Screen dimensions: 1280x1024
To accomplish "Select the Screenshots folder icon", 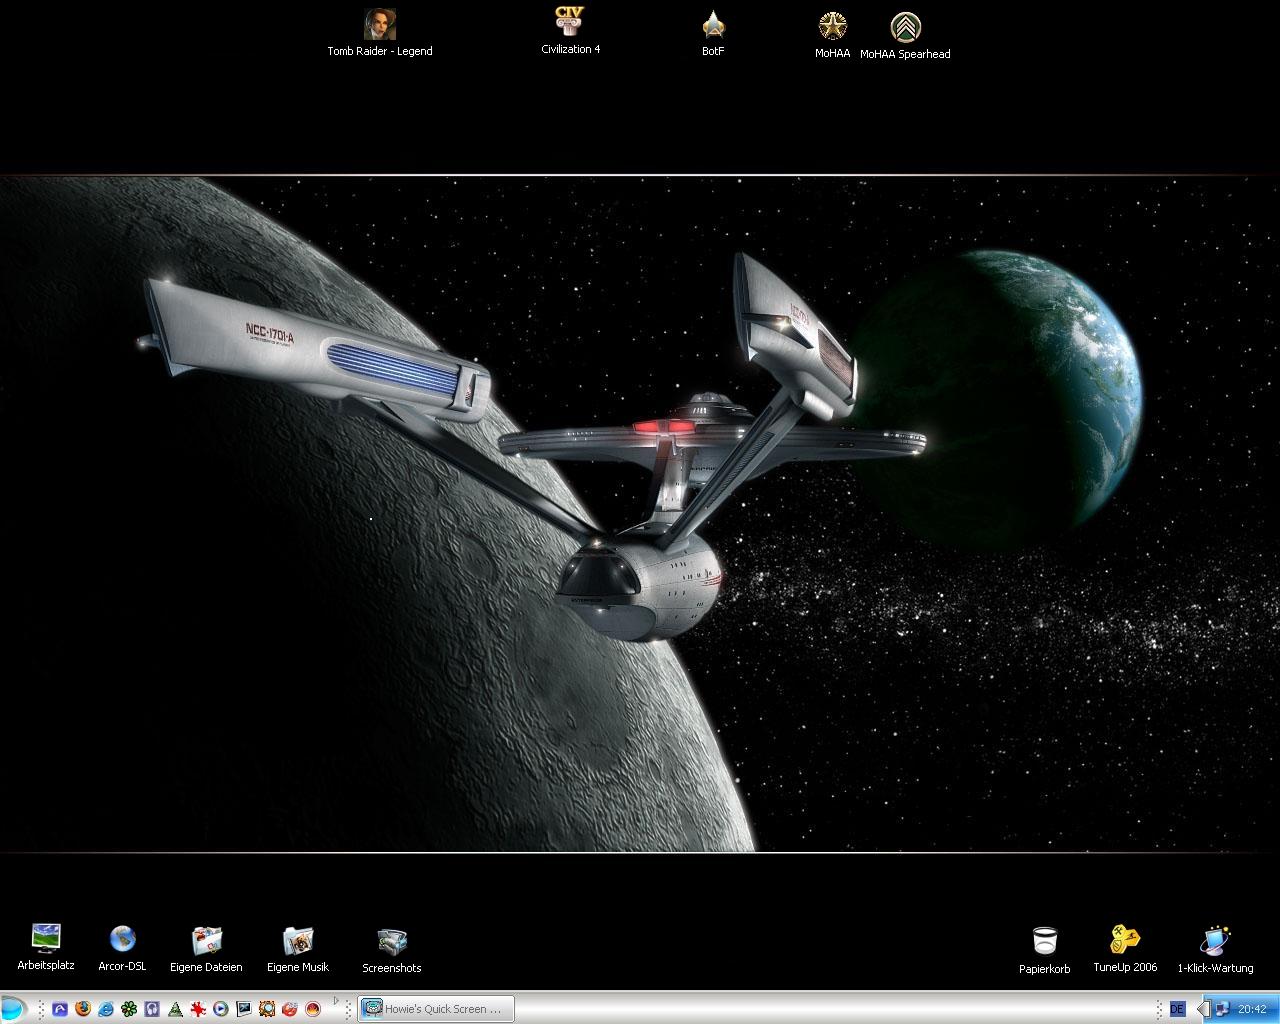I will (392, 949).
